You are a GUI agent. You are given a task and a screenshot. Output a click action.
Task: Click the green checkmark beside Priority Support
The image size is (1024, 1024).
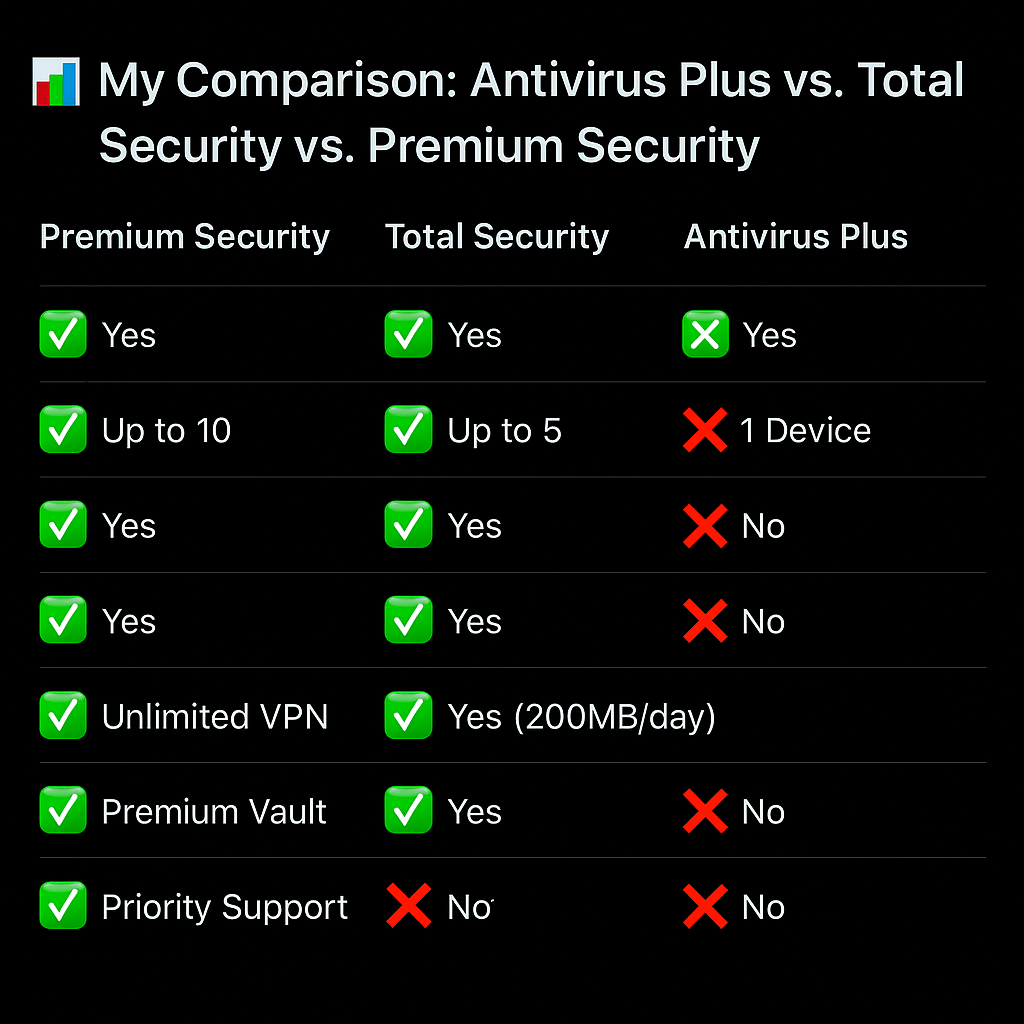tap(63, 906)
